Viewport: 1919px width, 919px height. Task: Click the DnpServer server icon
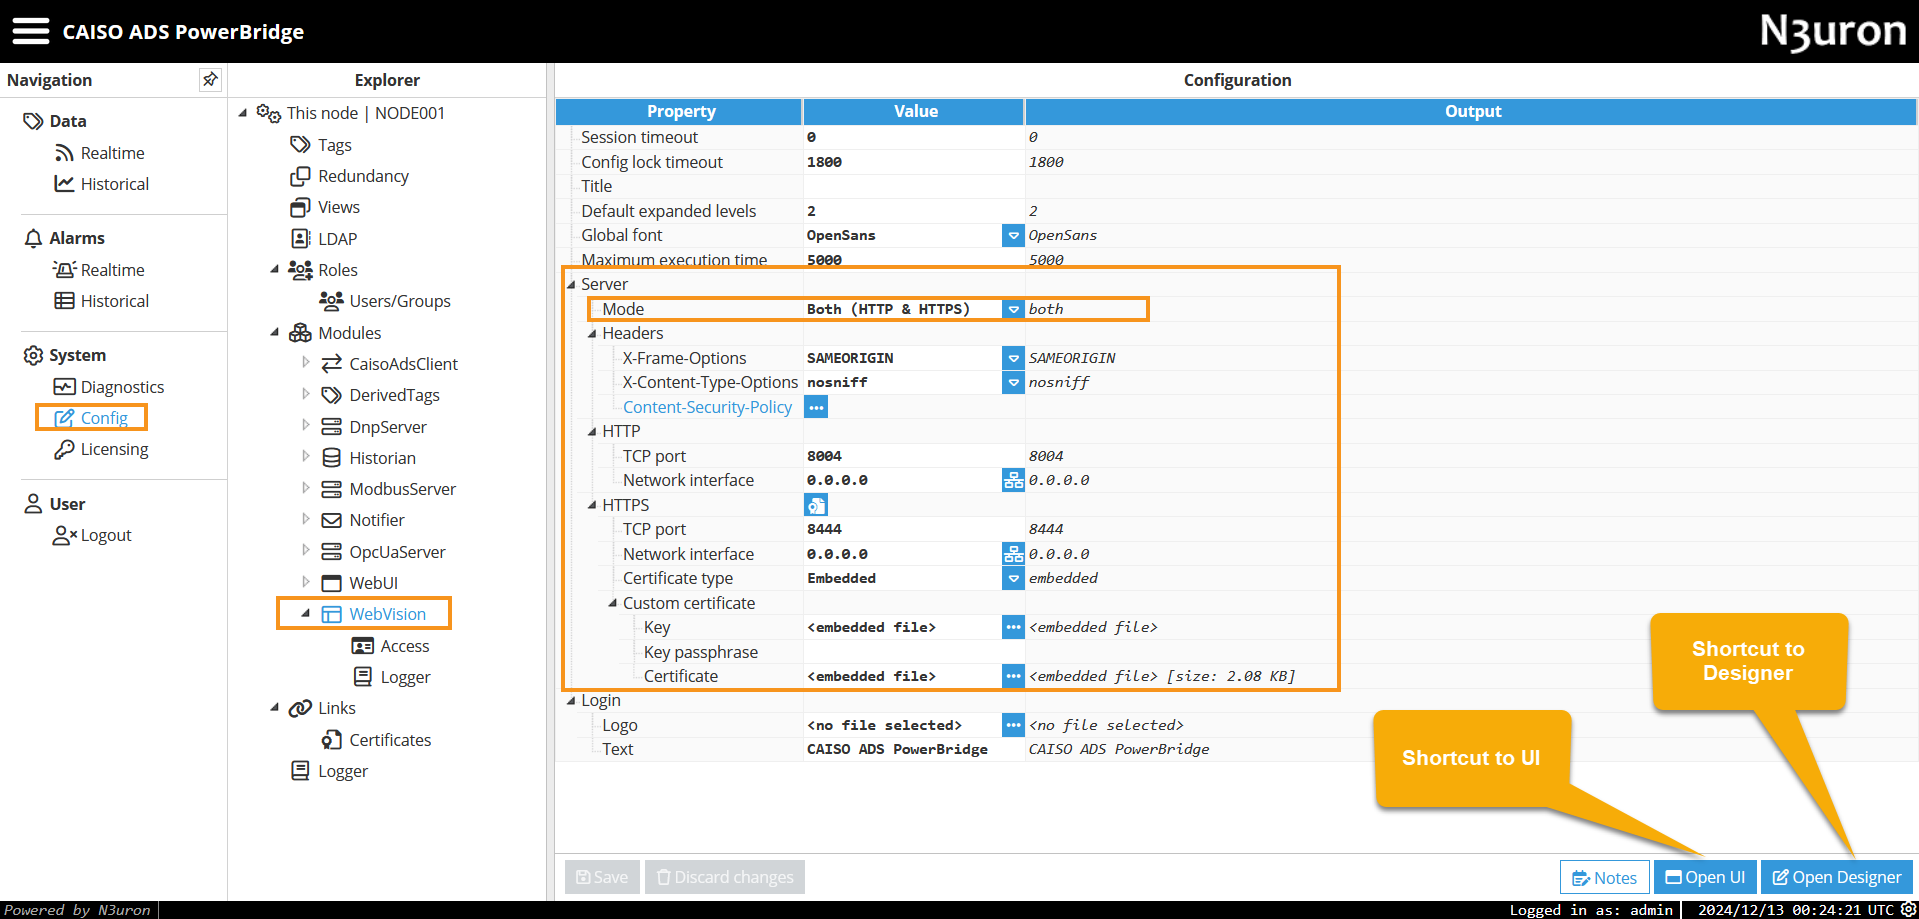332,427
